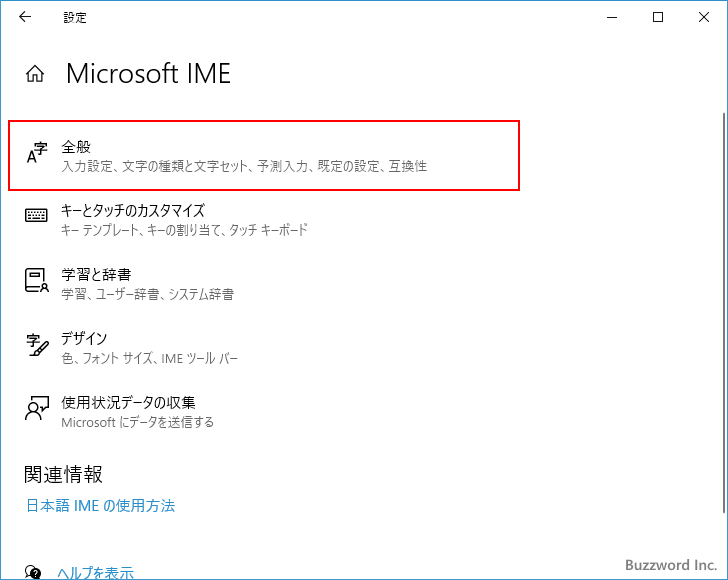Screen dimensions: 728x580
Task: Click the 関連情報 heading
Action: point(63,475)
